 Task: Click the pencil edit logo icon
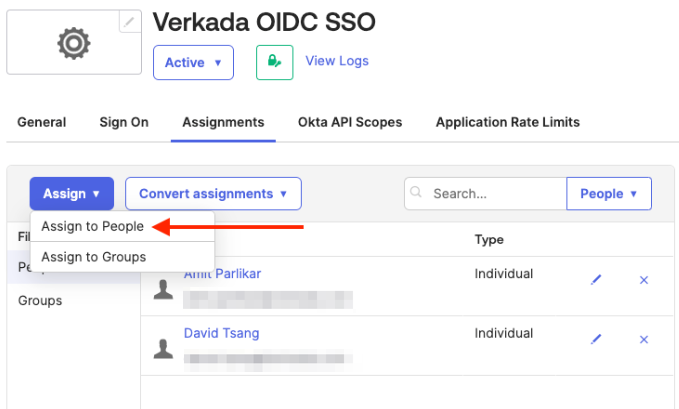tap(130, 22)
